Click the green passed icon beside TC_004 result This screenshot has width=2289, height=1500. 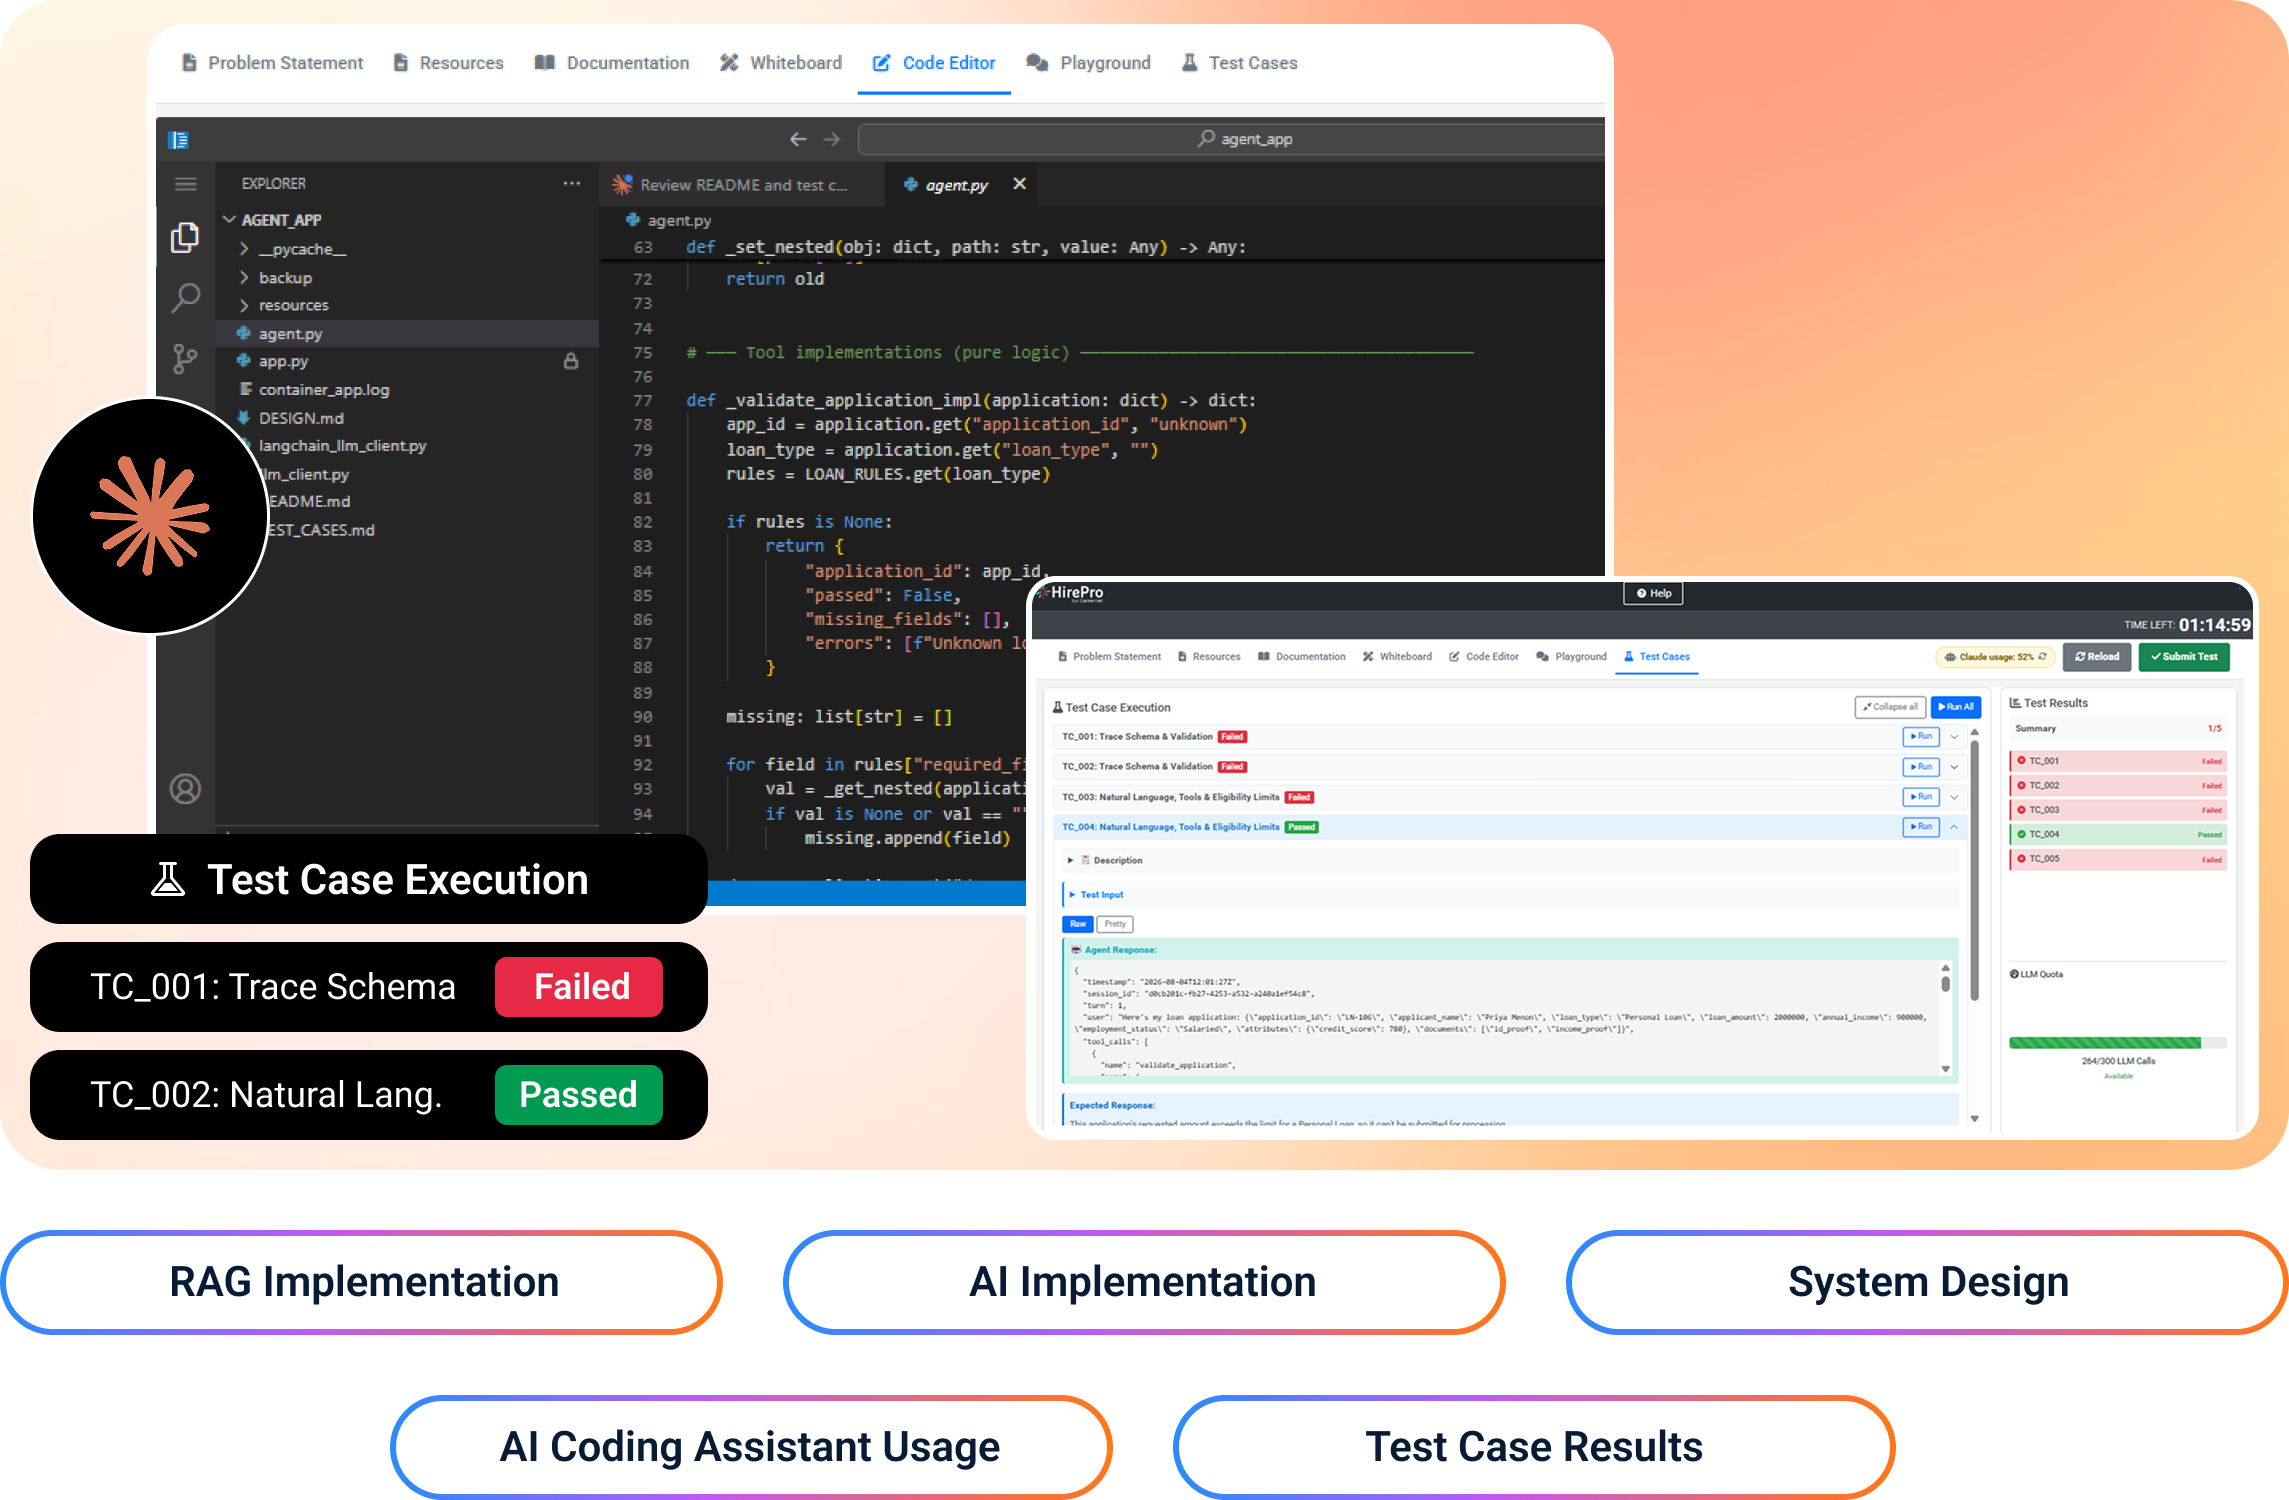click(2021, 834)
